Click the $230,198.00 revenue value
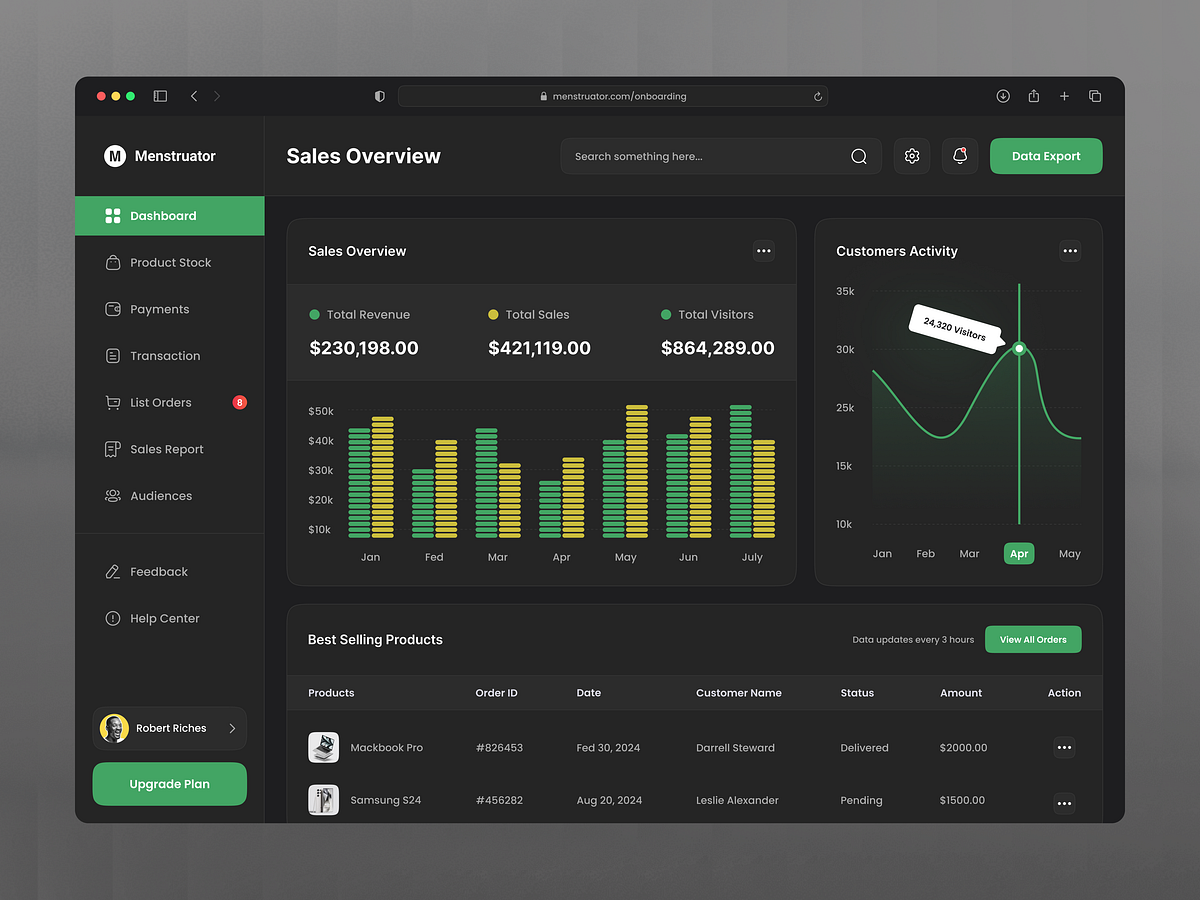 click(364, 348)
